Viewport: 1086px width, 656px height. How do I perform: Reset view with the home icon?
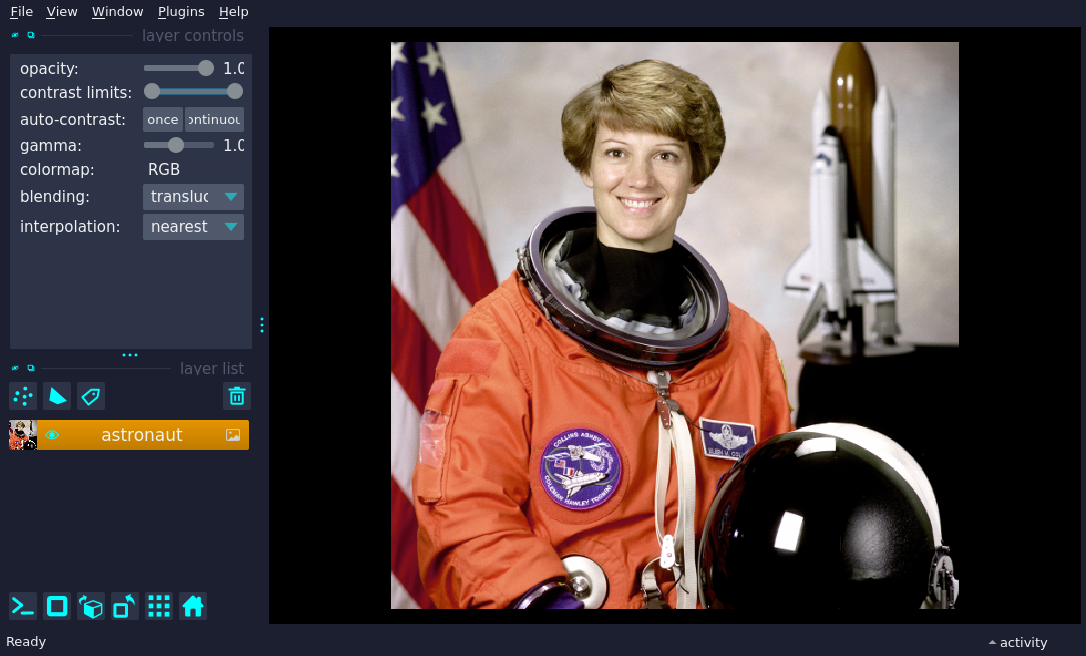(x=193, y=606)
